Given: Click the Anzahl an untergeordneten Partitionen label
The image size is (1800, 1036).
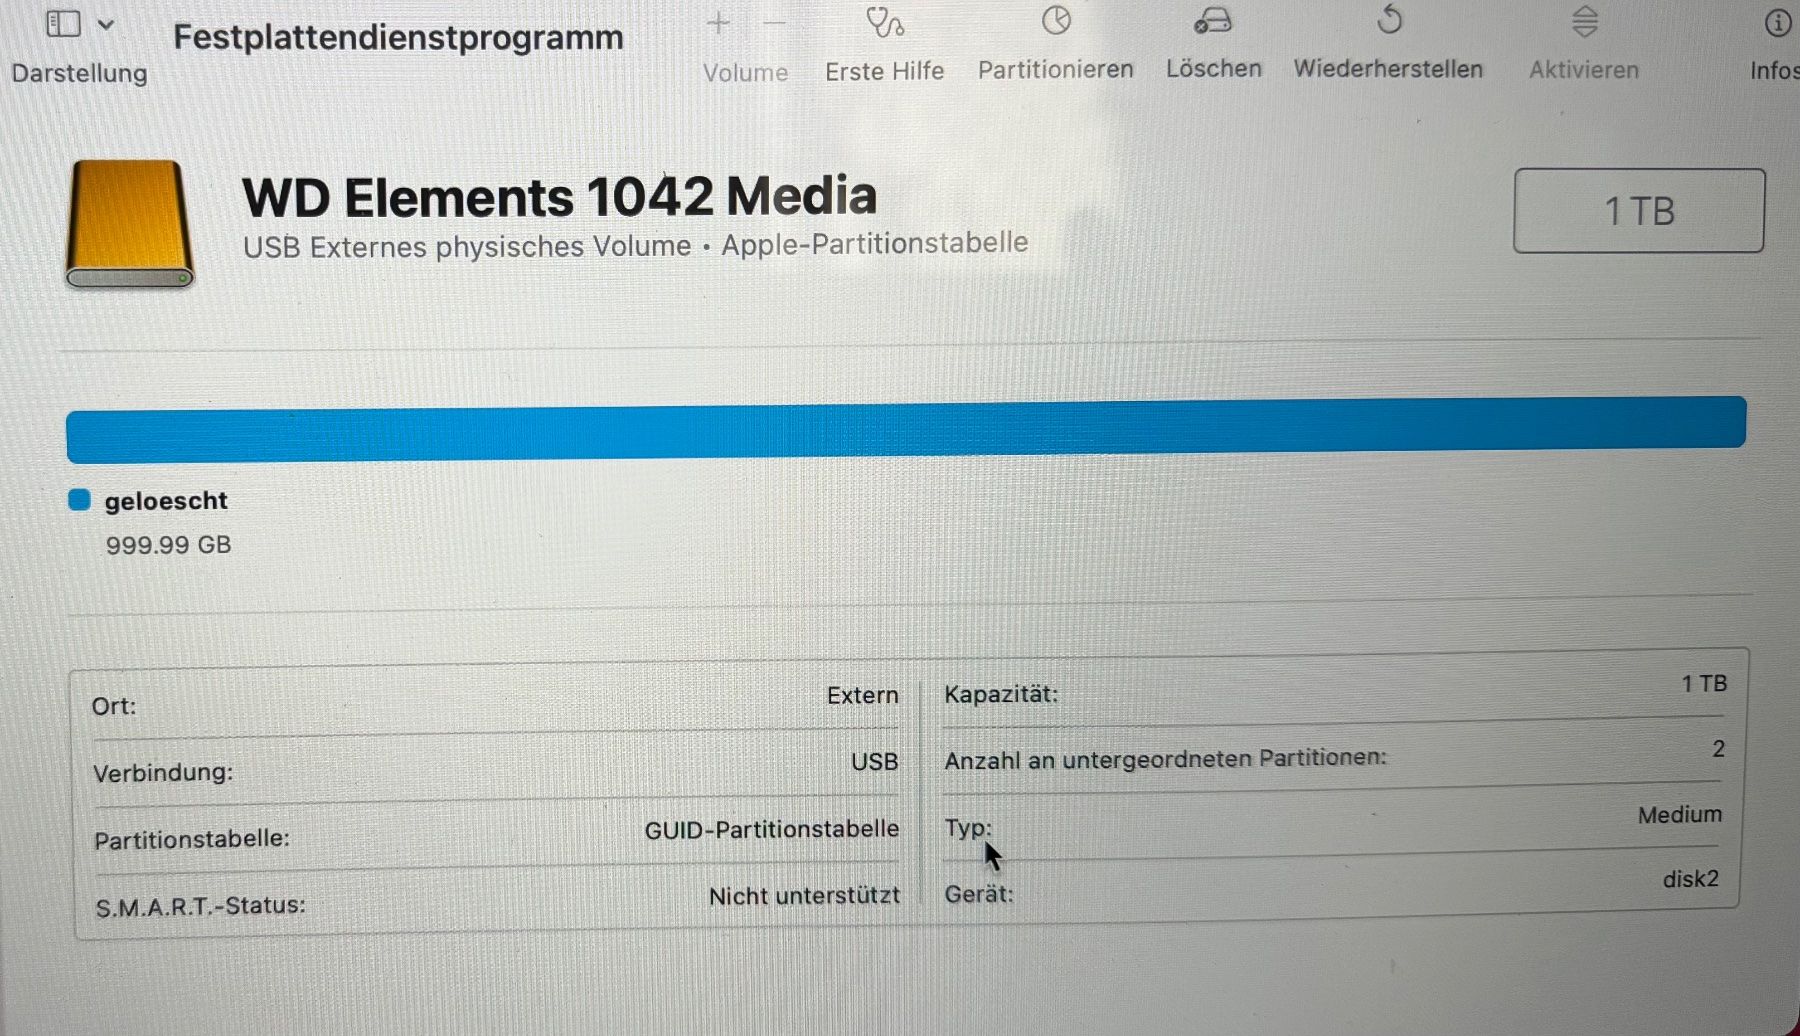Looking at the screenshot, I should (1165, 759).
